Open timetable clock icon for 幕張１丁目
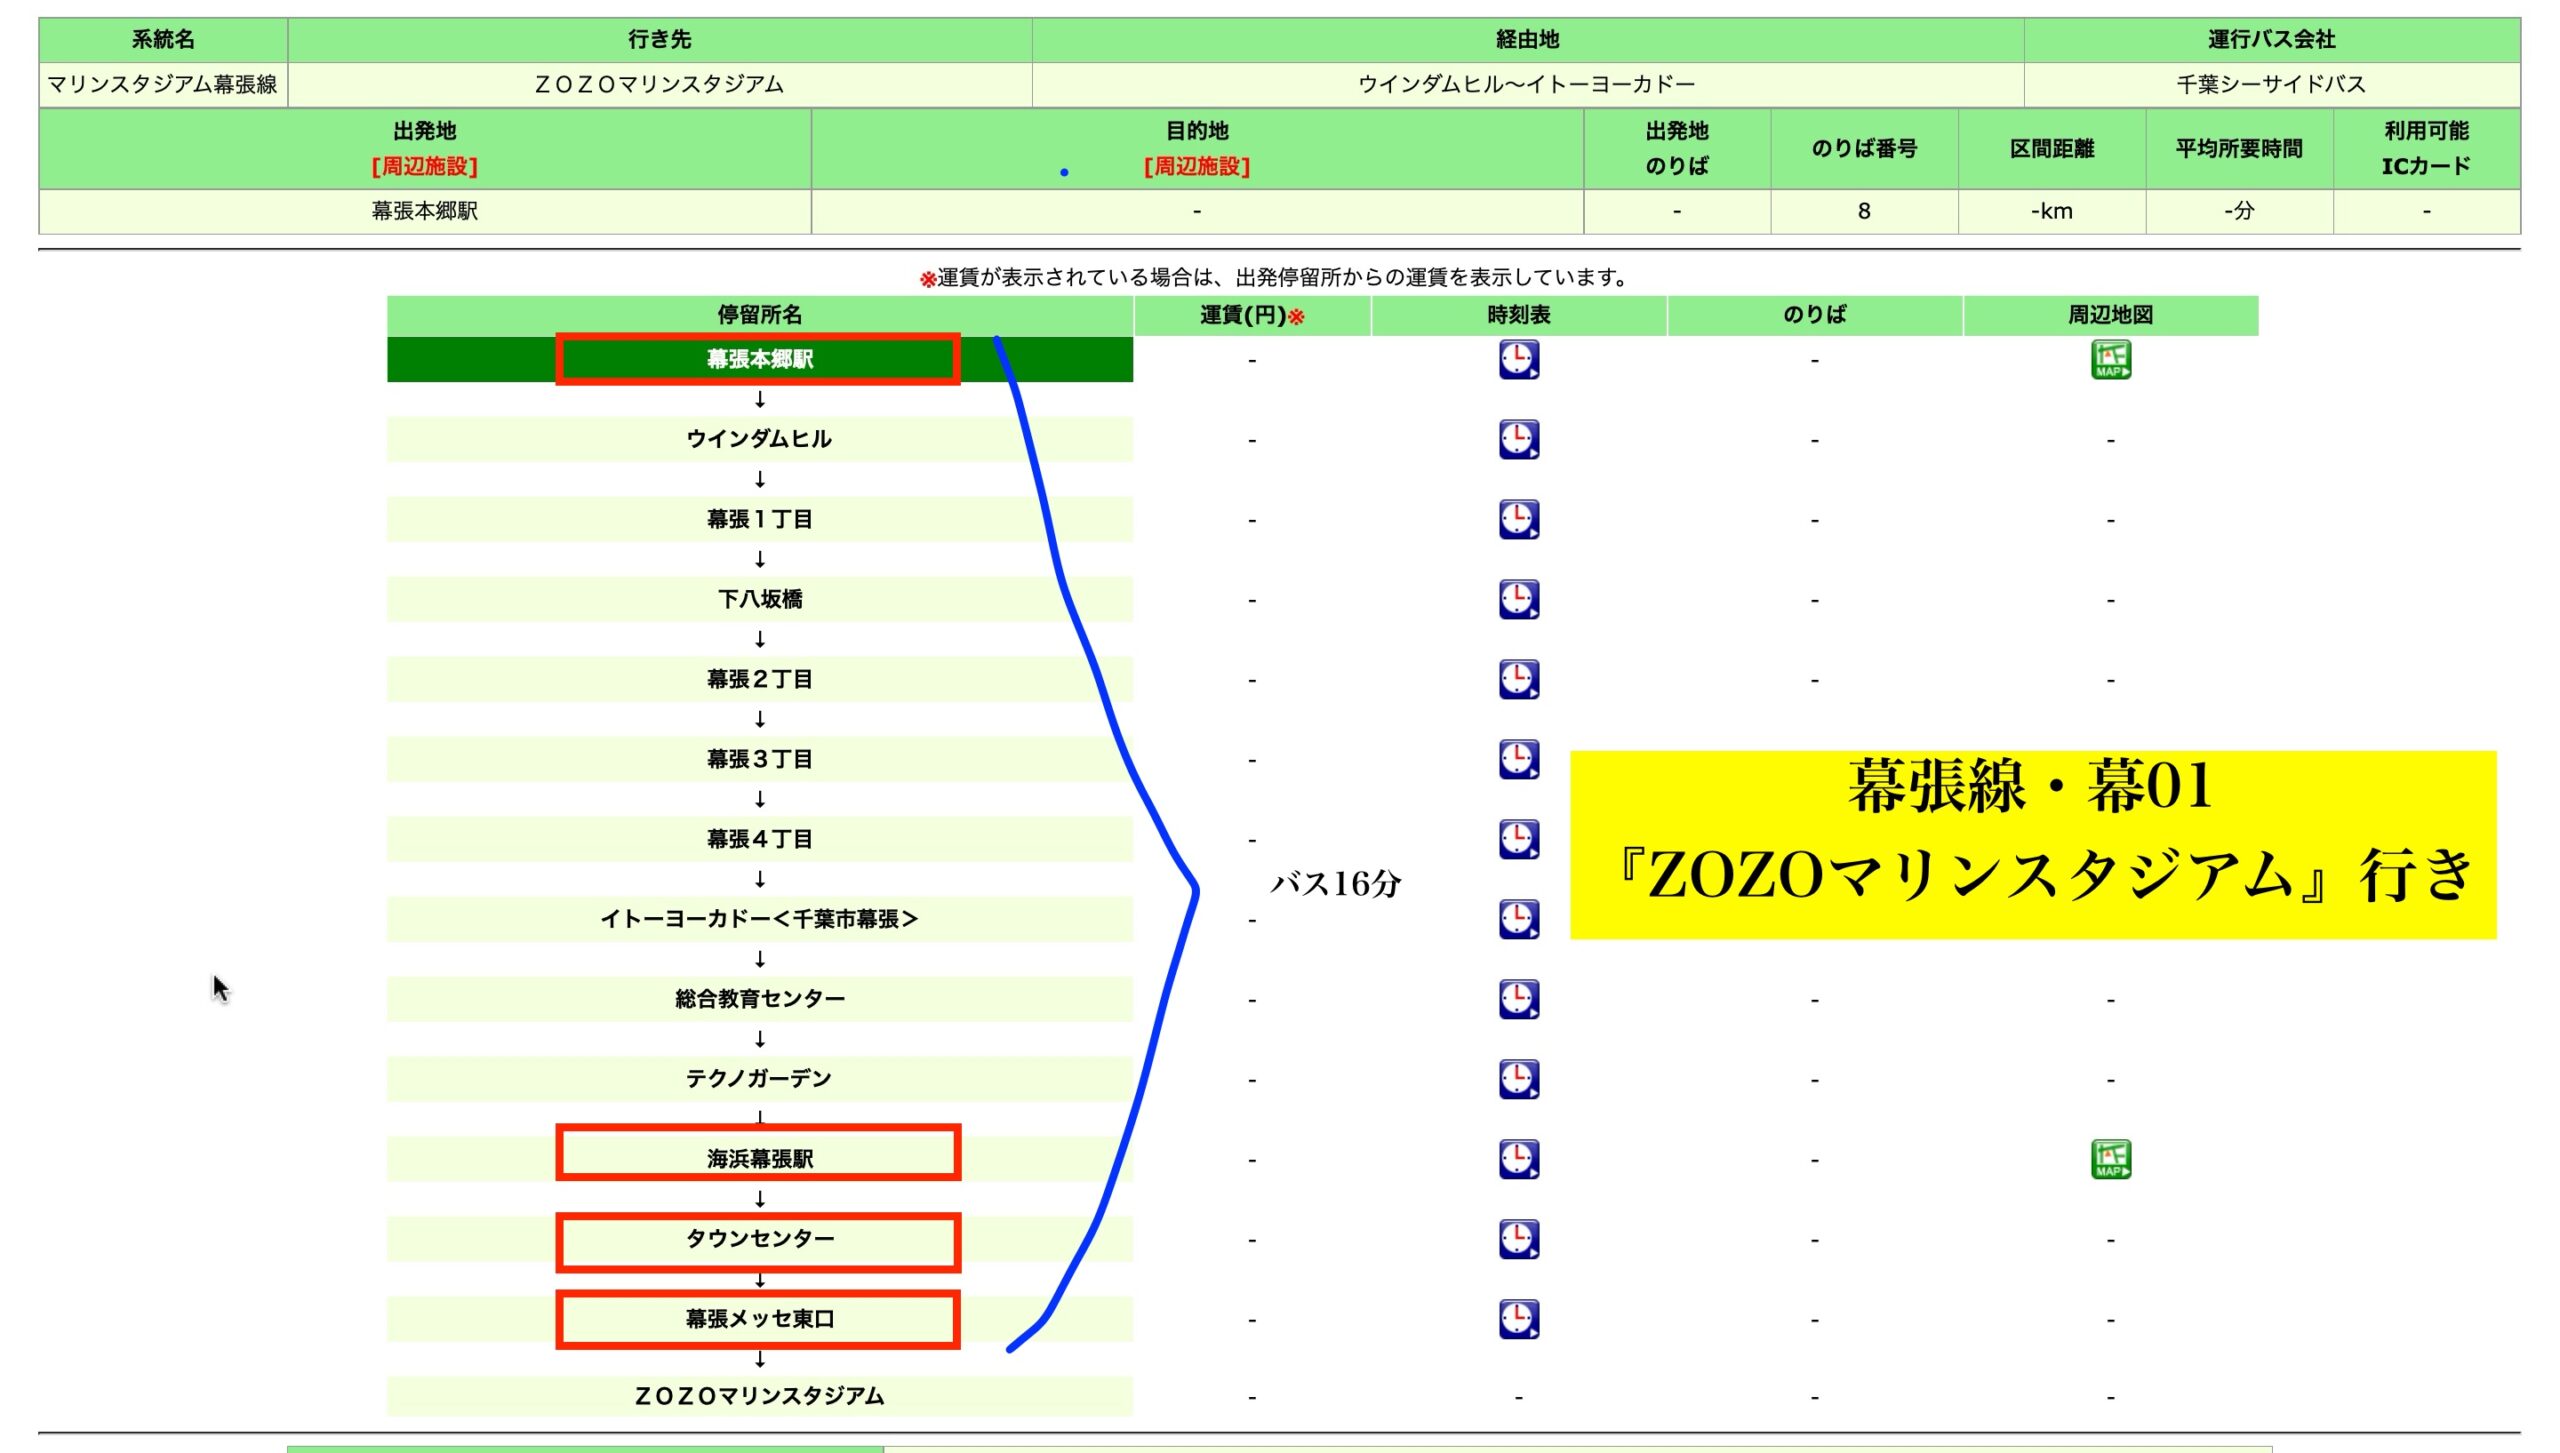The image size is (2560, 1453). tap(1518, 519)
